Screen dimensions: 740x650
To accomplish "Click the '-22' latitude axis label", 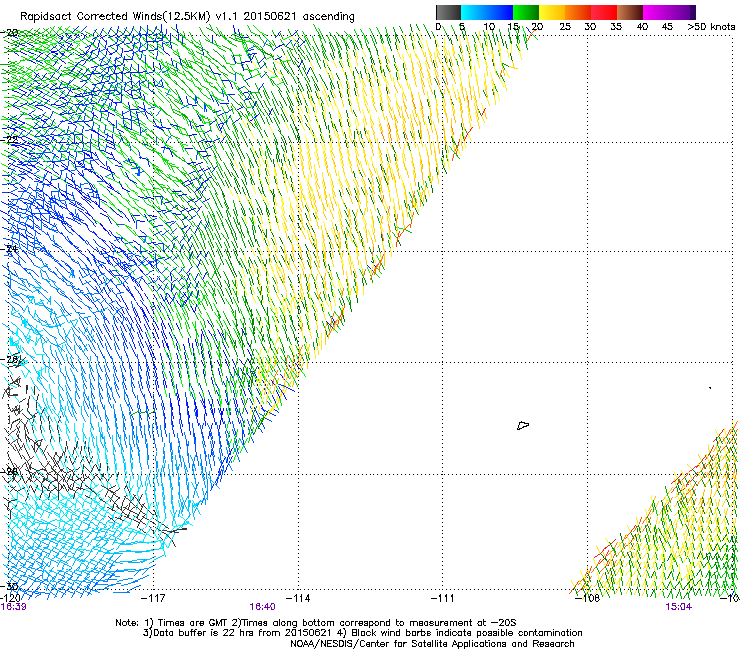I will point(10,140).
